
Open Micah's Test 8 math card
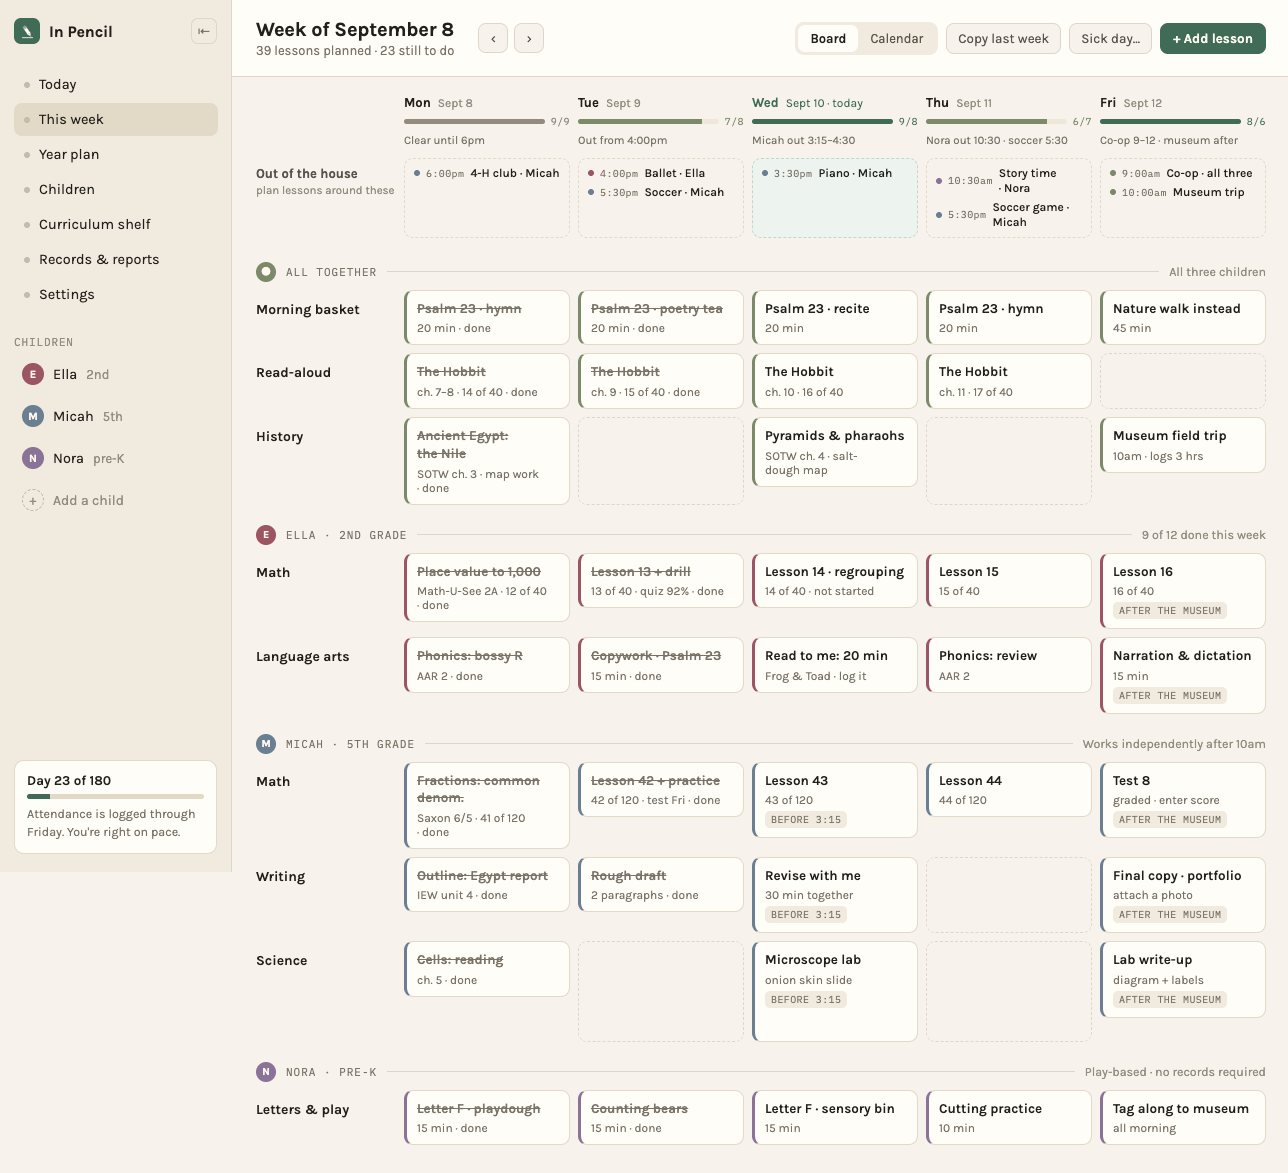click(1183, 800)
